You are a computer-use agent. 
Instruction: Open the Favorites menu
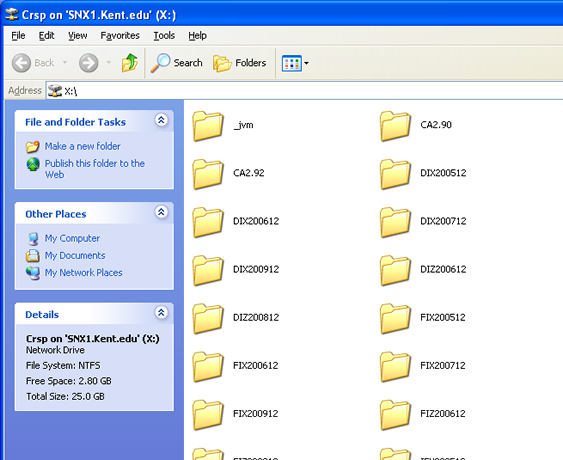(x=120, y=36)
